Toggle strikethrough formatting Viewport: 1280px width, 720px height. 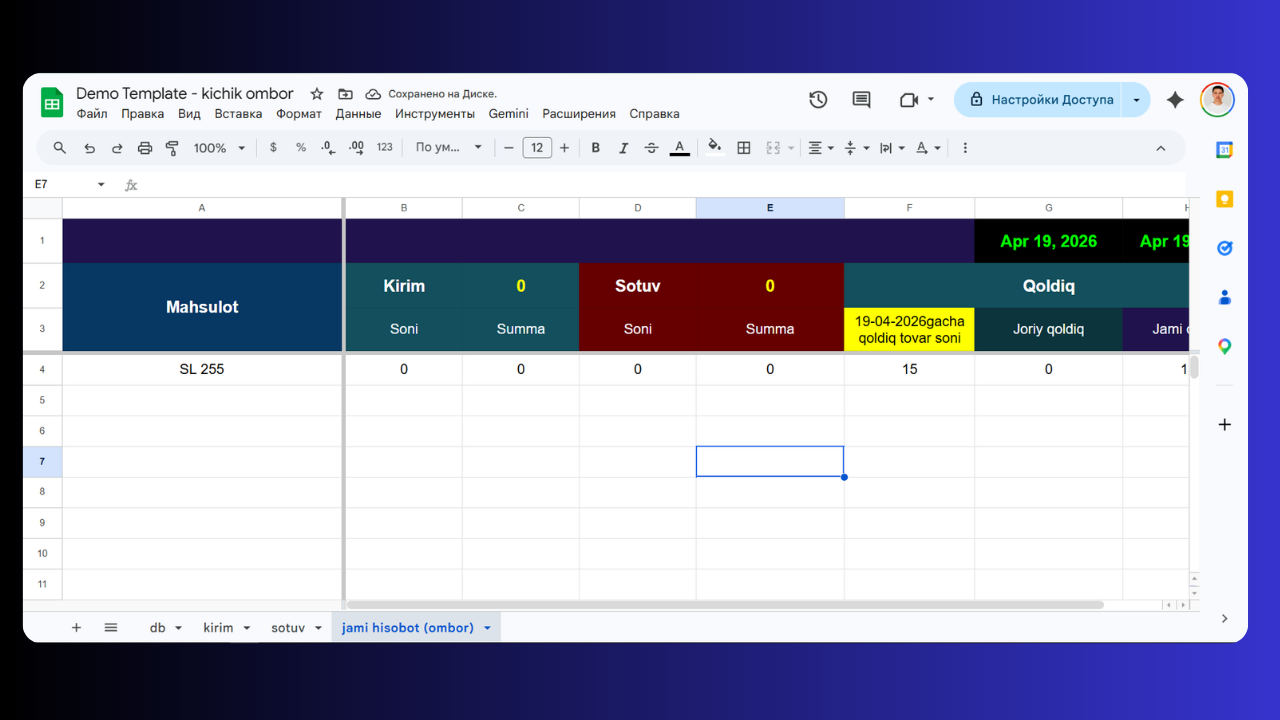tap(651, 148)
